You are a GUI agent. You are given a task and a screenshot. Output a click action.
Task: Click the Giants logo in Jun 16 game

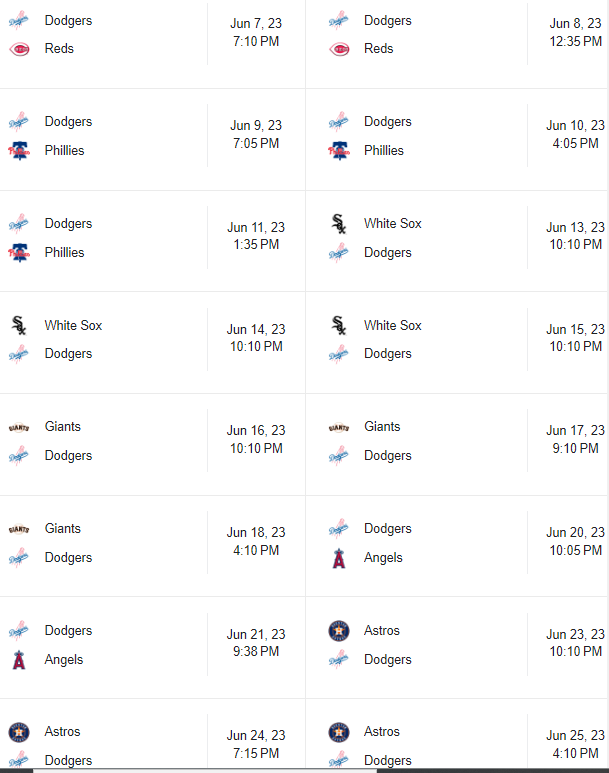click(18, 427)
